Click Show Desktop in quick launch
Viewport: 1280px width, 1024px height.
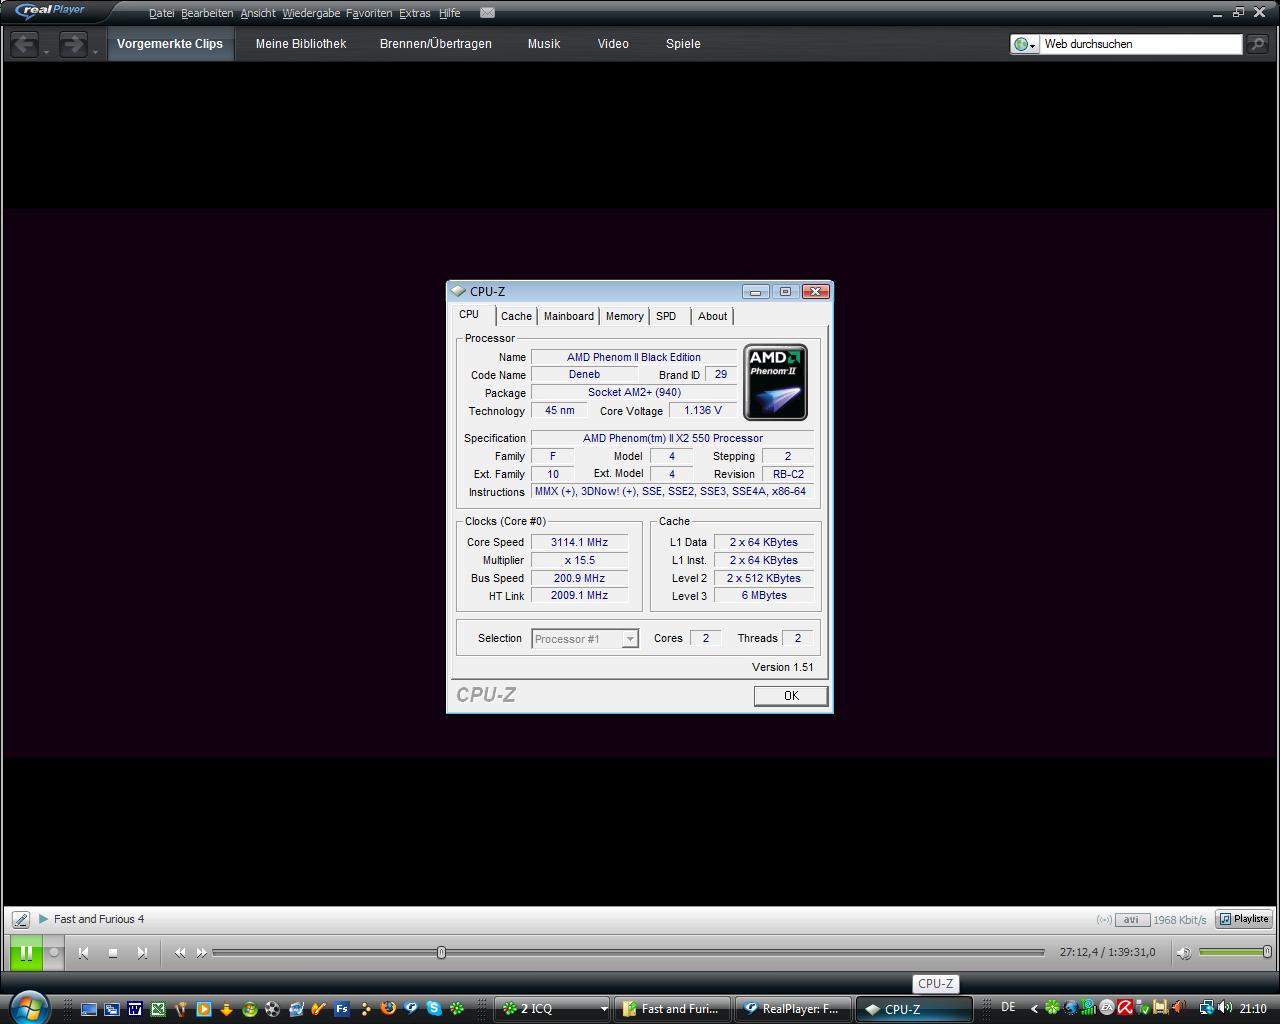tap(89, 1009)
